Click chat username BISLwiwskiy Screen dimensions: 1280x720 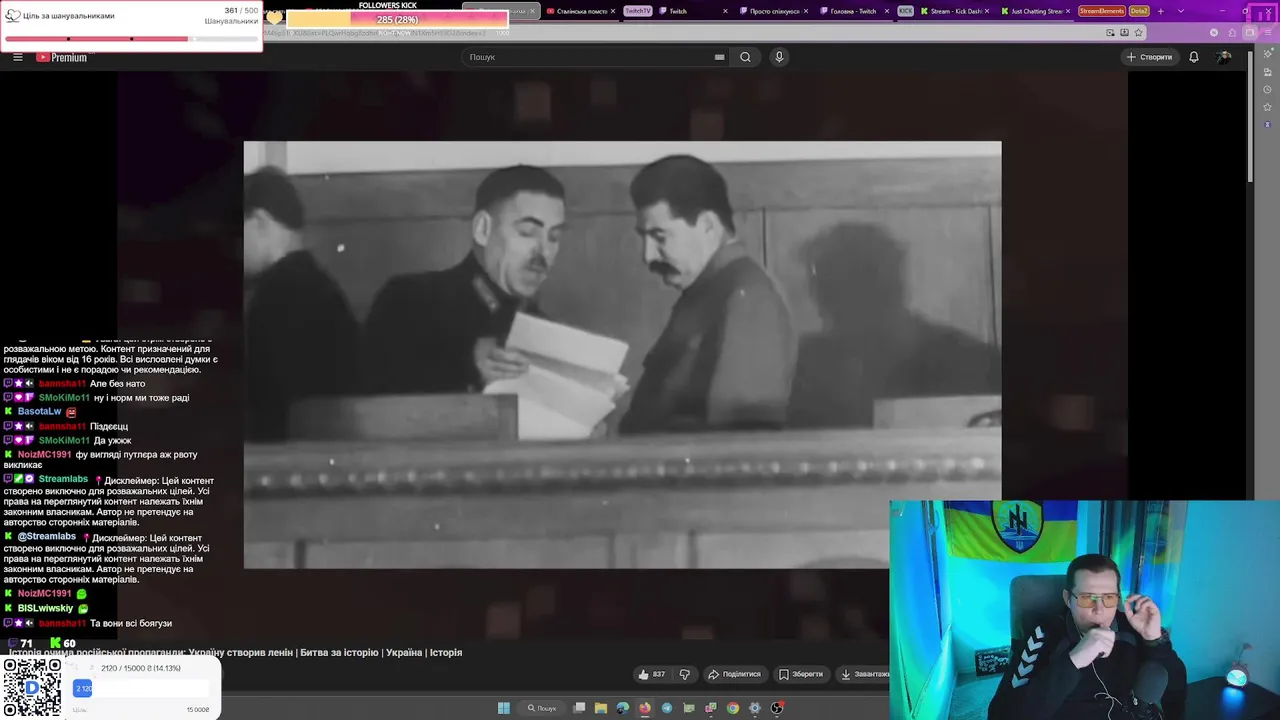[x=46, y=608]
